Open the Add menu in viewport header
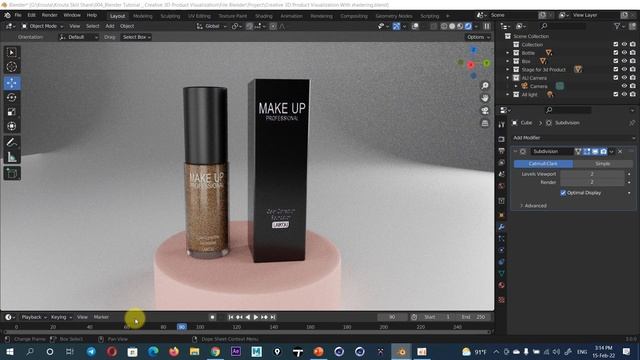Image resolution: width=640 pixels, height=360 pixels. 110,26
